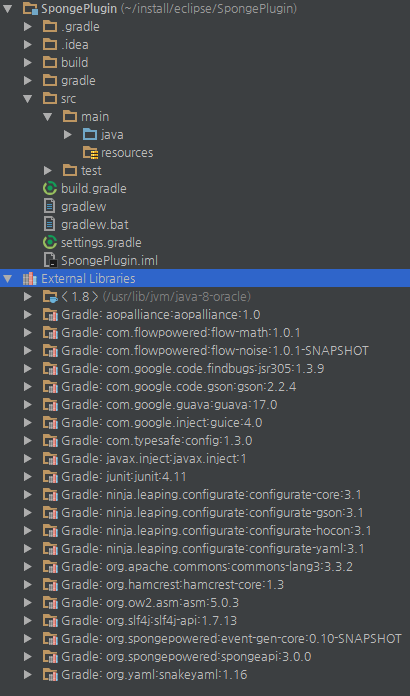This screenshot has height=696, width=410.
Task: Click the flow-noise library icon
Action: pos(50,351)
